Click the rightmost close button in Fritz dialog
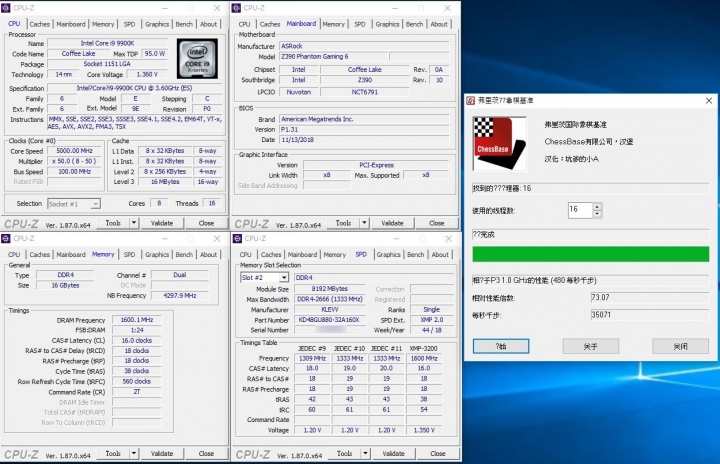 681,346
